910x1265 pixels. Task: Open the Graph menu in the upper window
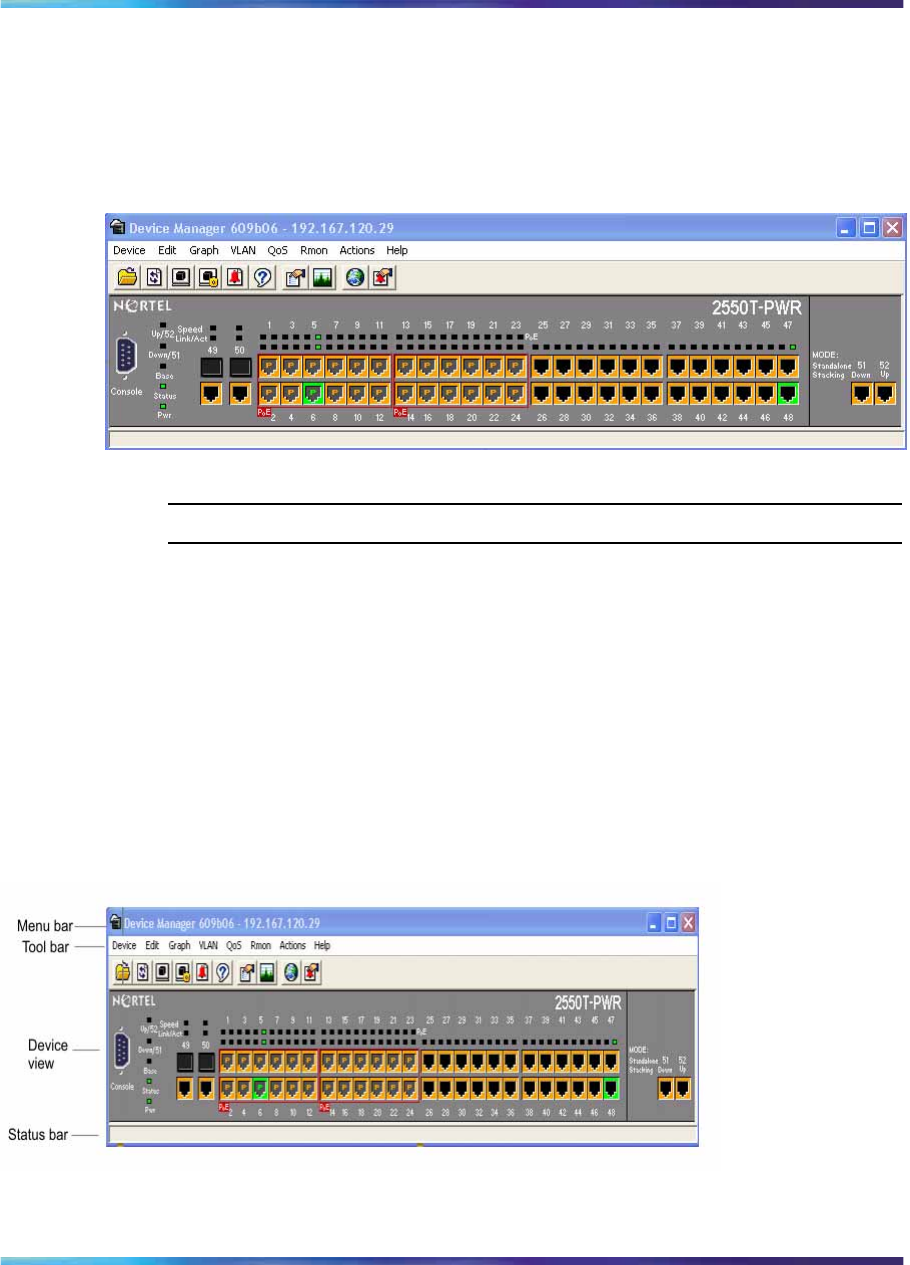coord(205,250)
